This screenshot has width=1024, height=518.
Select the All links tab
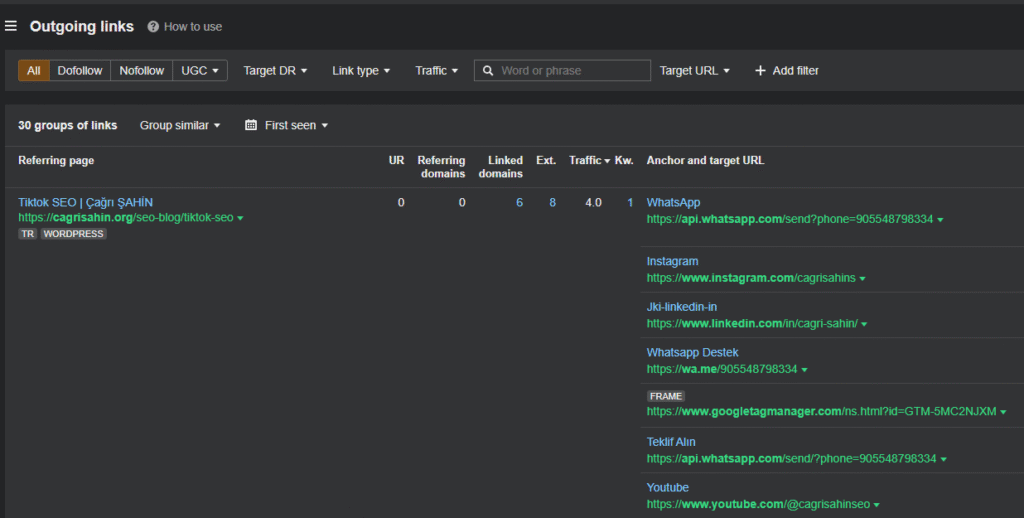34,71
